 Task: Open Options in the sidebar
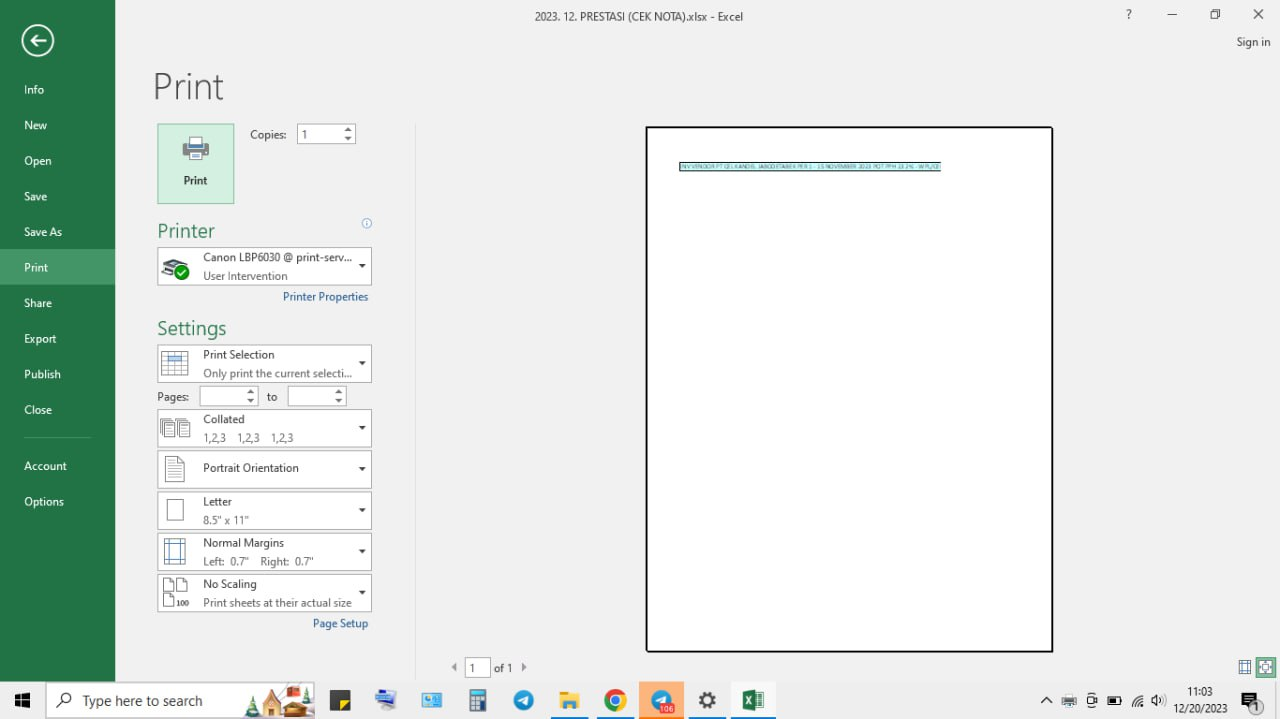[57, 502]
